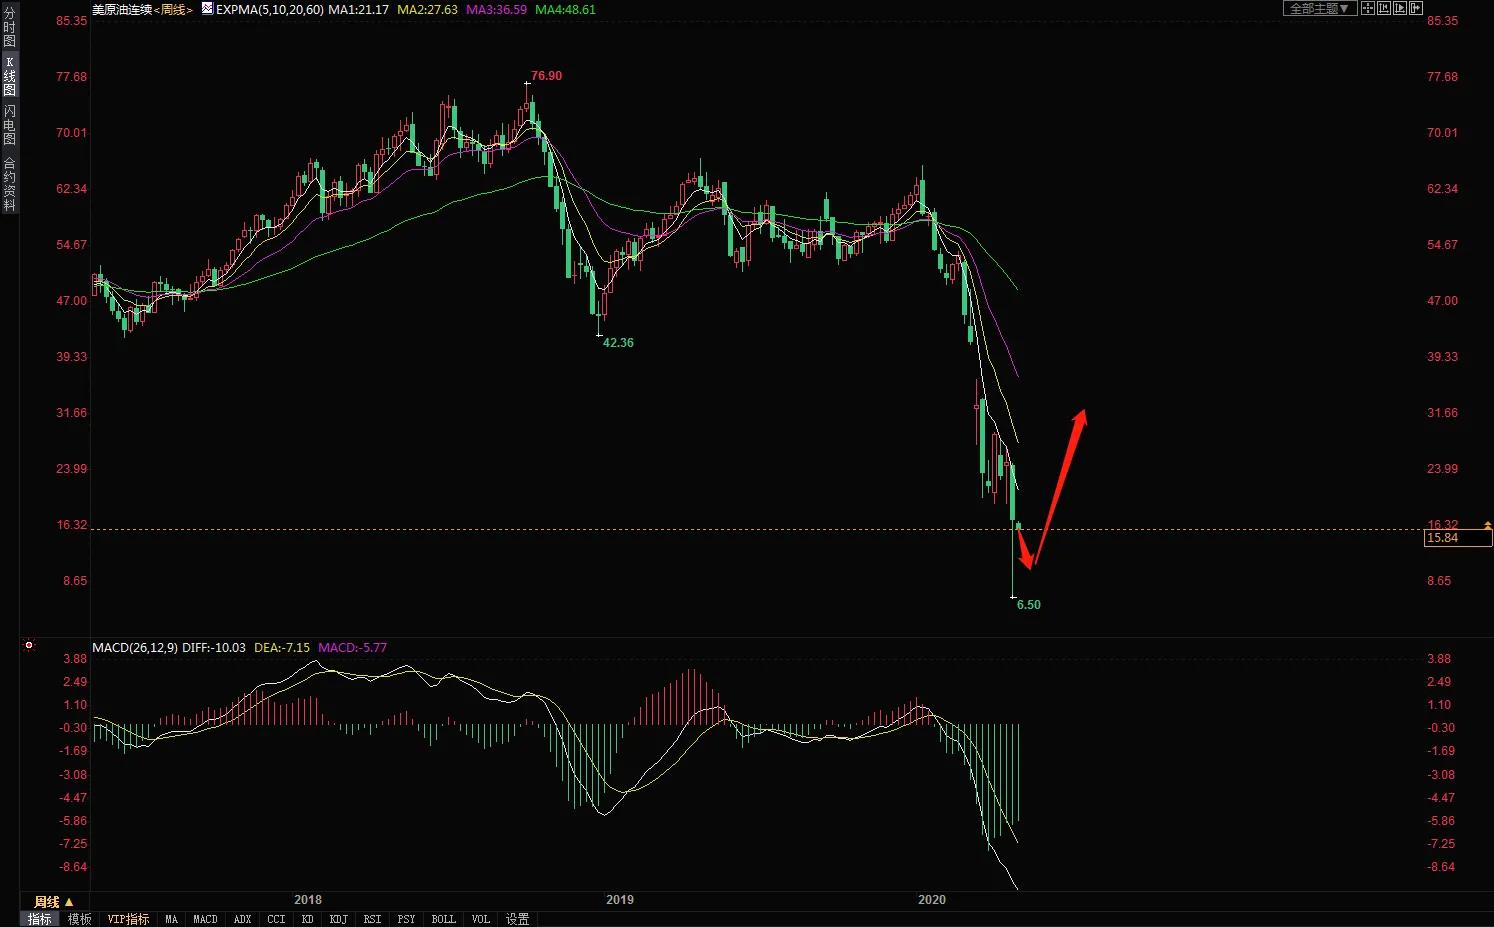Screen dimensions: 1494x927
Task: Click the <周线> period label in title
Action: coord(173,9)
